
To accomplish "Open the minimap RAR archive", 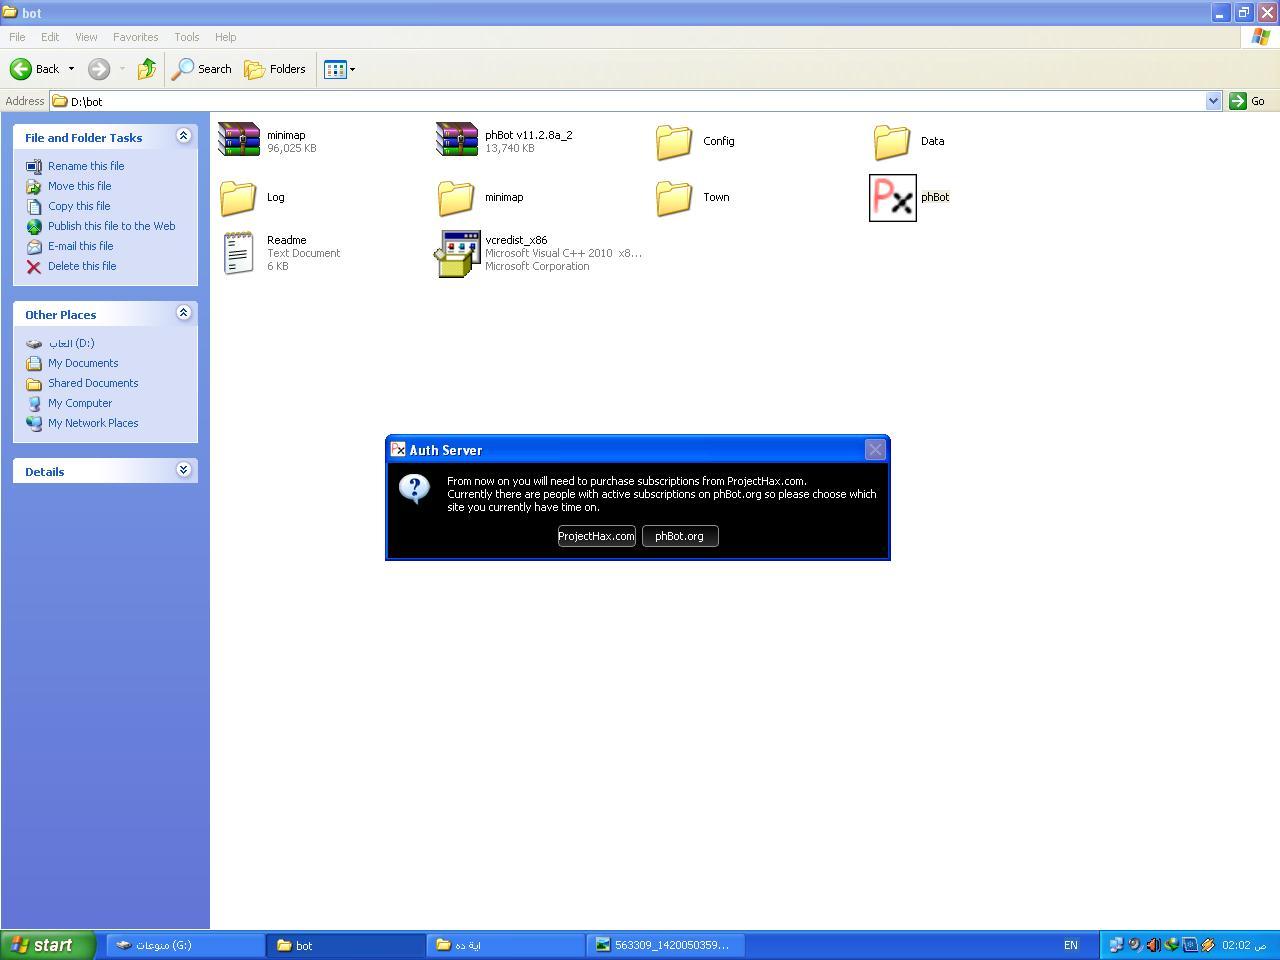I will click(x=239, y=140).
